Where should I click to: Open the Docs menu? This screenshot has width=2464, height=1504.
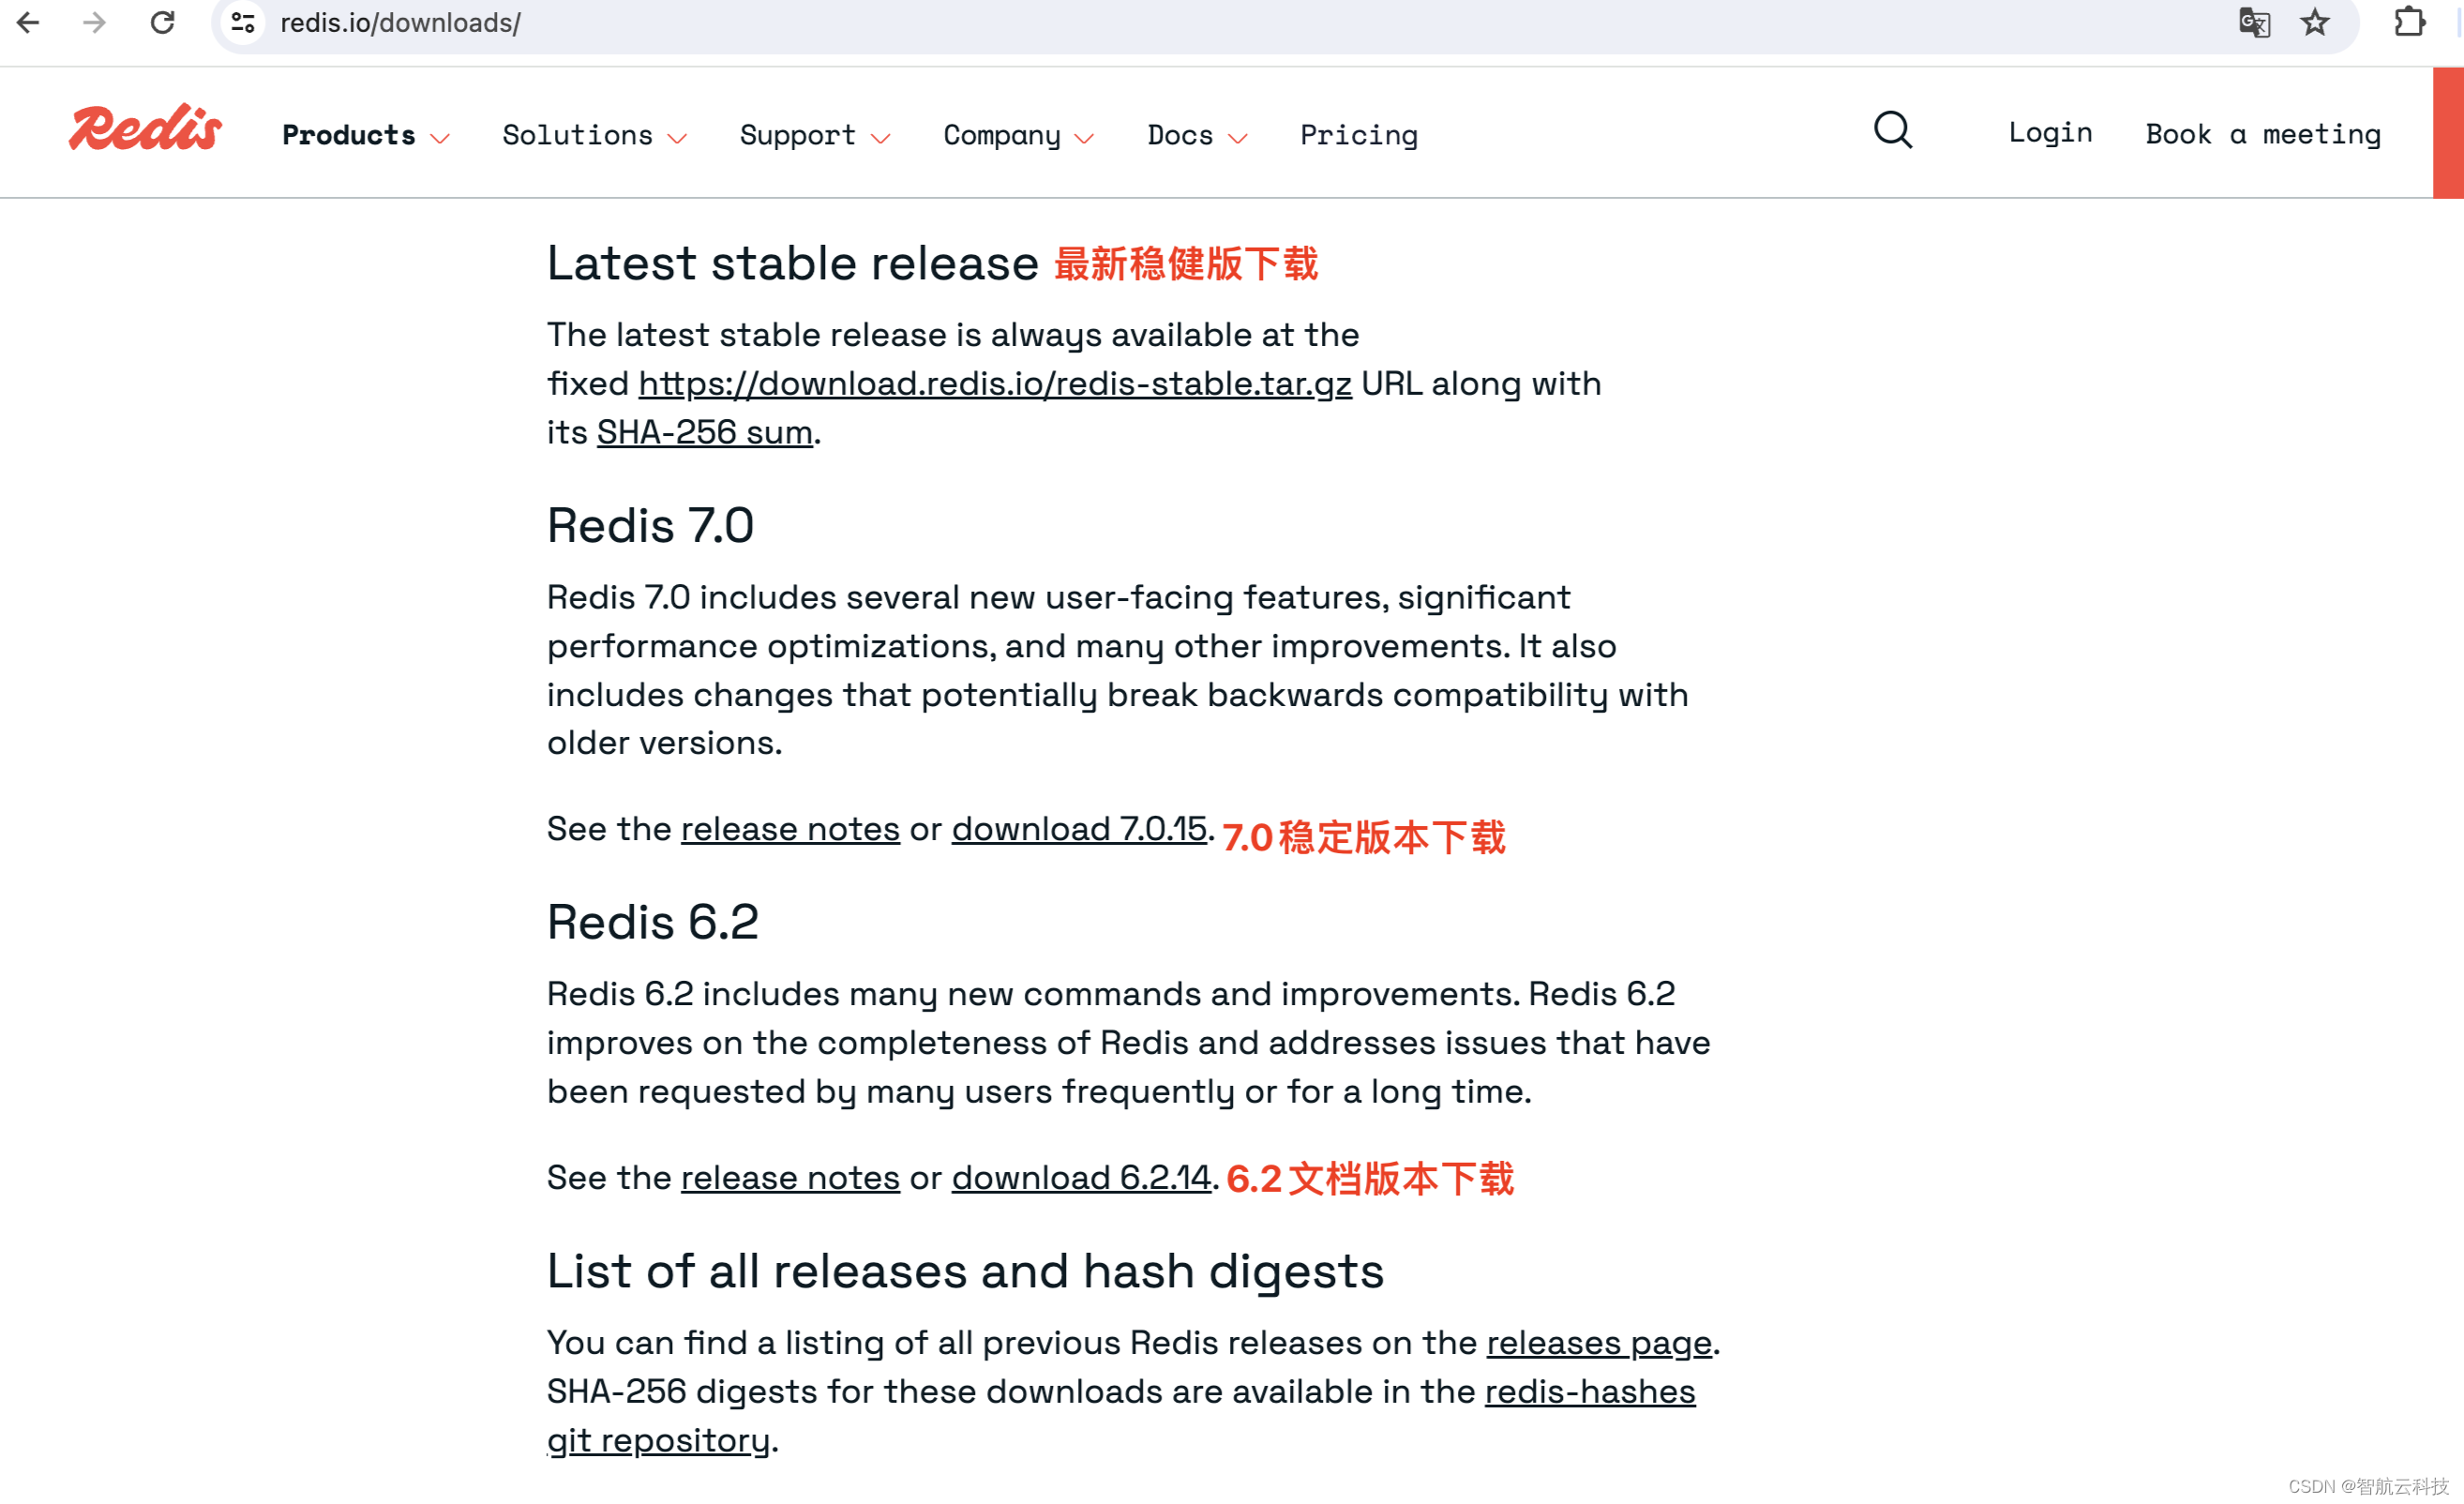point(1197,135)
